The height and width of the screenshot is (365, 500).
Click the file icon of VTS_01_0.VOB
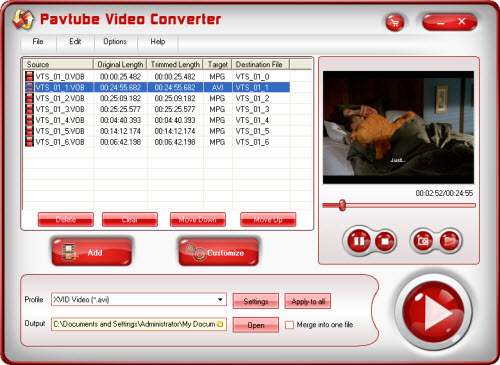pyautogui.click(x=30, y=76)
